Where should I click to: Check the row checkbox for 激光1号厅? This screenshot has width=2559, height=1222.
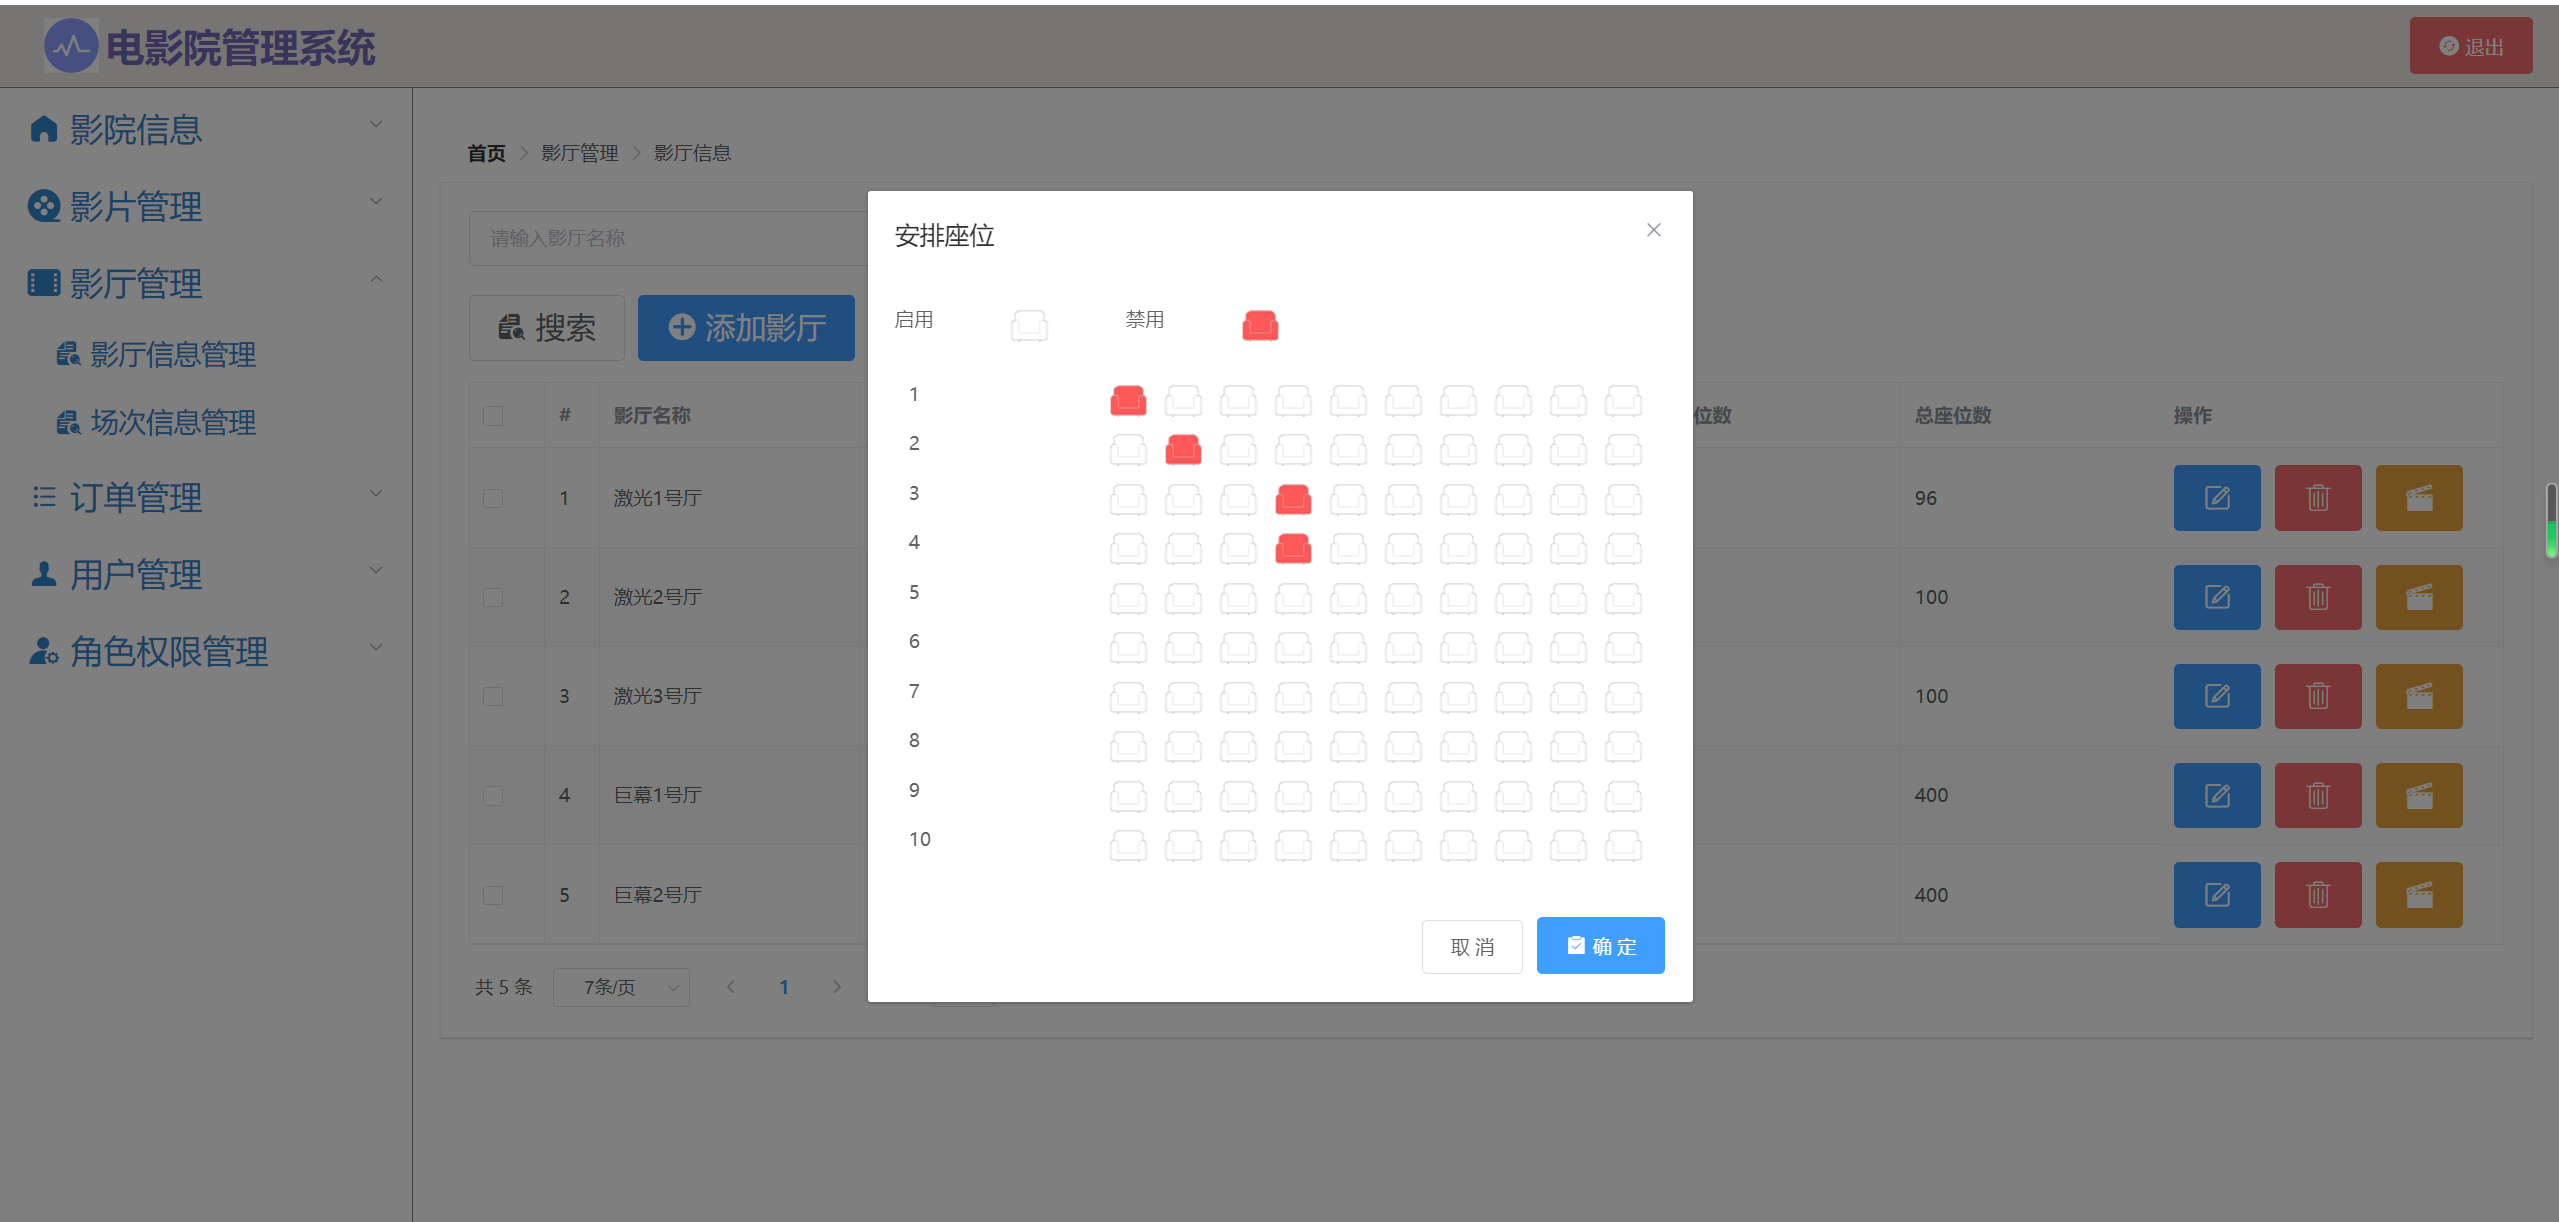coord(492,497)
